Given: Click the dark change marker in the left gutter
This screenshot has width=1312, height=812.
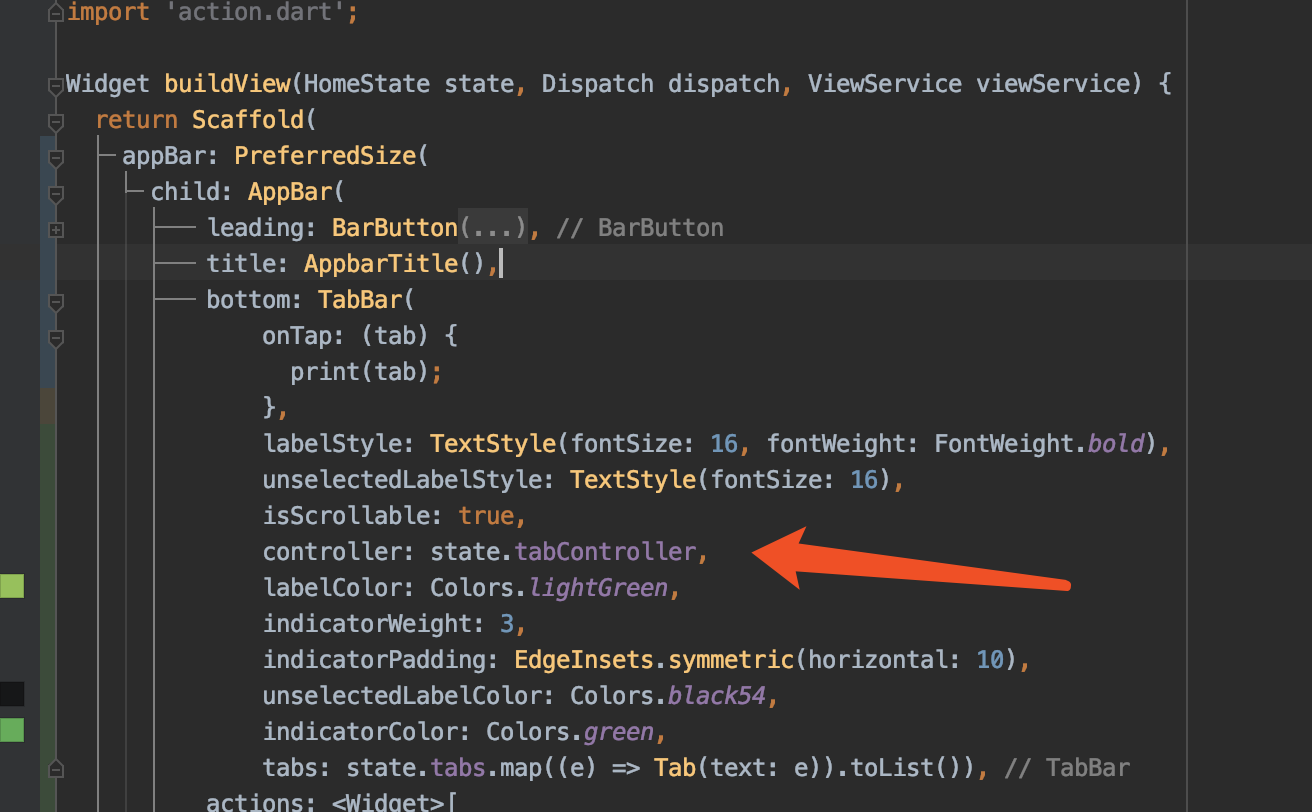Looking at the screenshot, I should tap(12, 693).
